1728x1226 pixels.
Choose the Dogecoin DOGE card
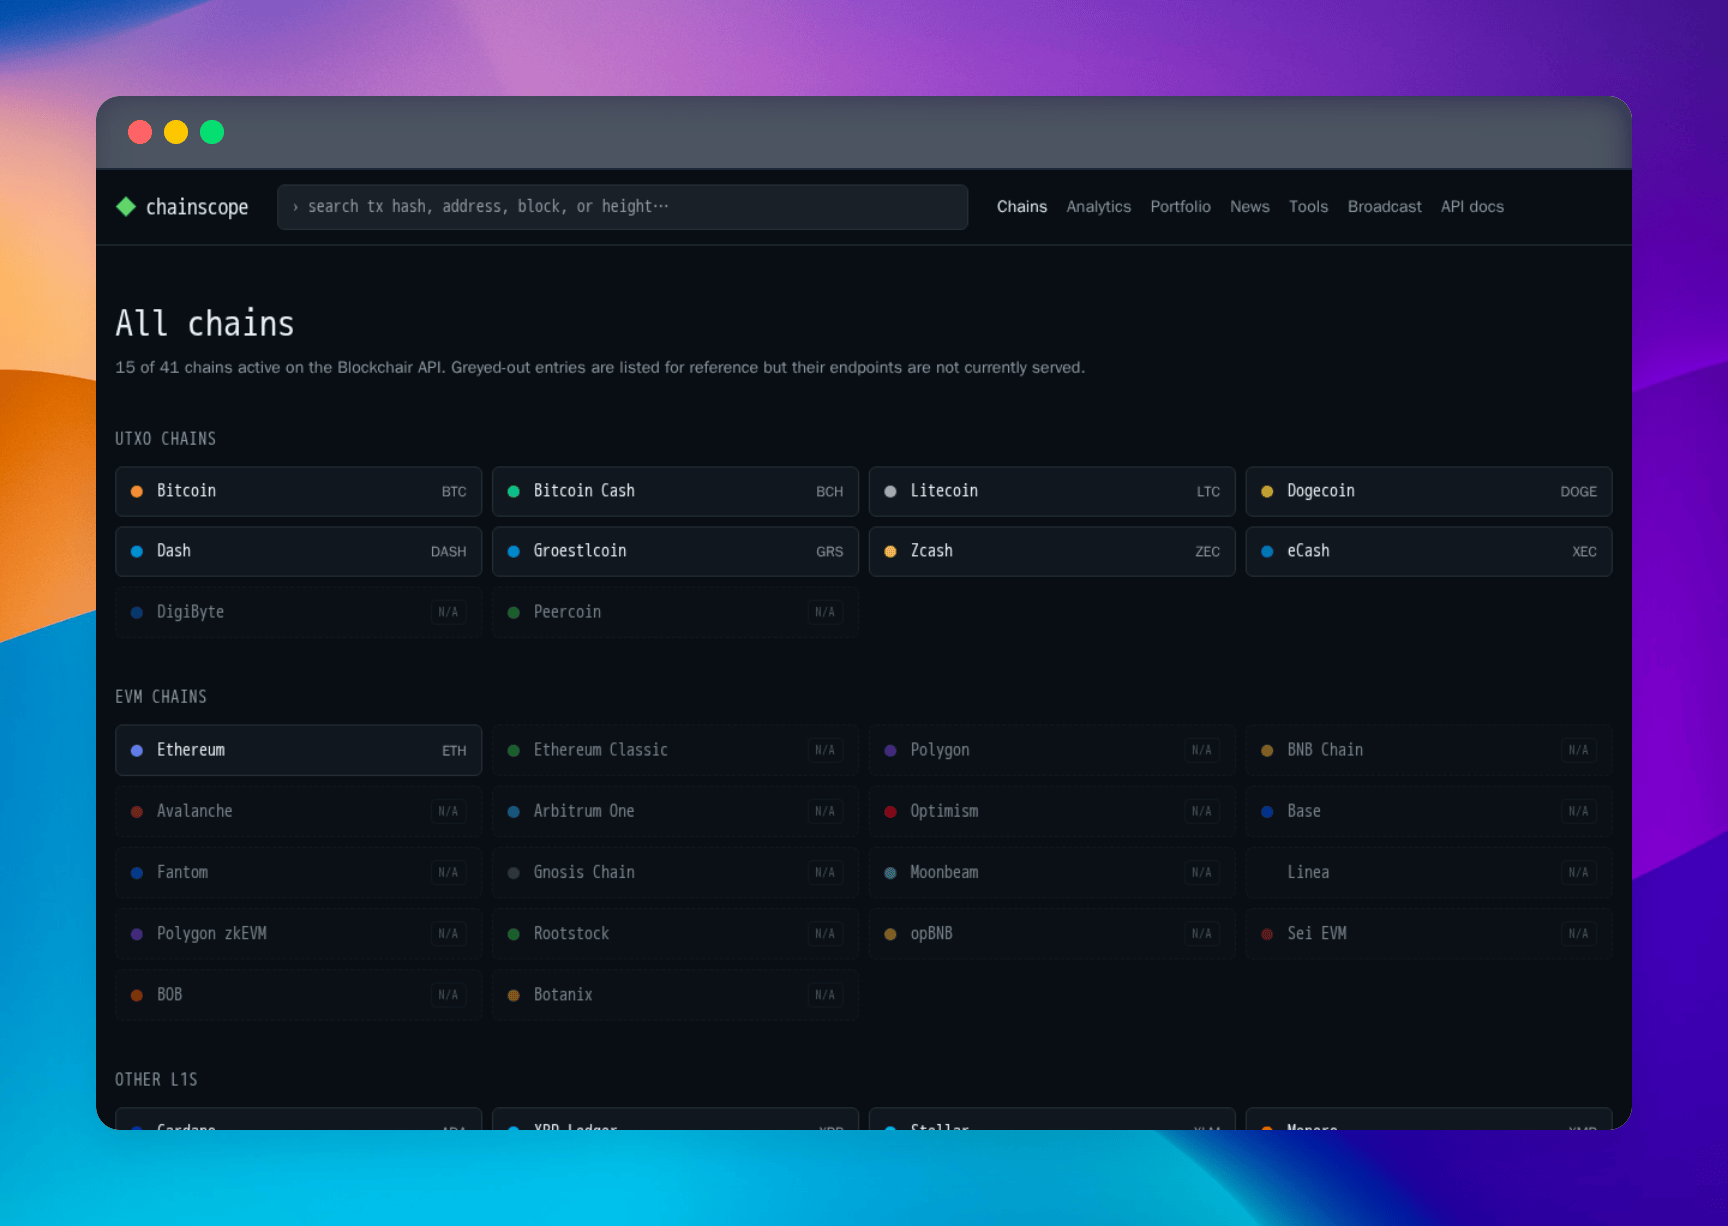point(1429,491)
